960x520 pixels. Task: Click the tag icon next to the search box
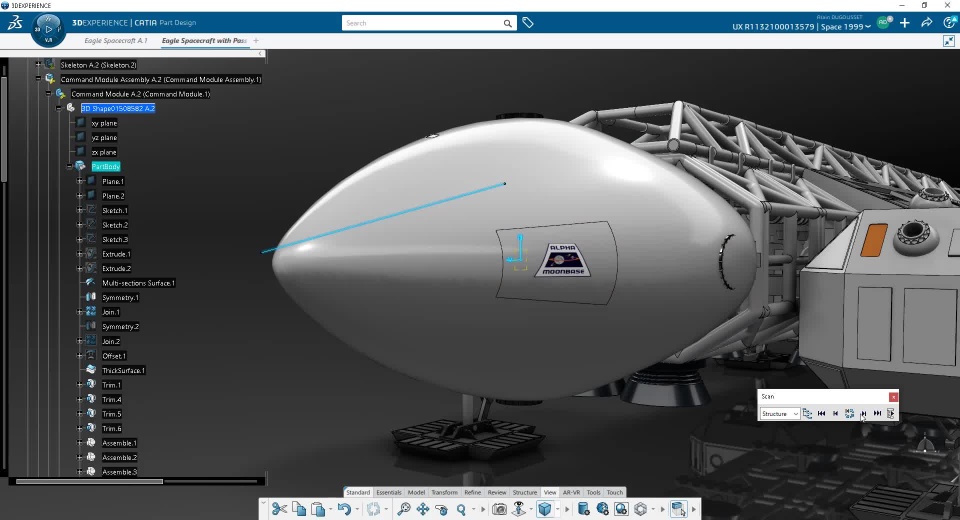pos(528,23)
